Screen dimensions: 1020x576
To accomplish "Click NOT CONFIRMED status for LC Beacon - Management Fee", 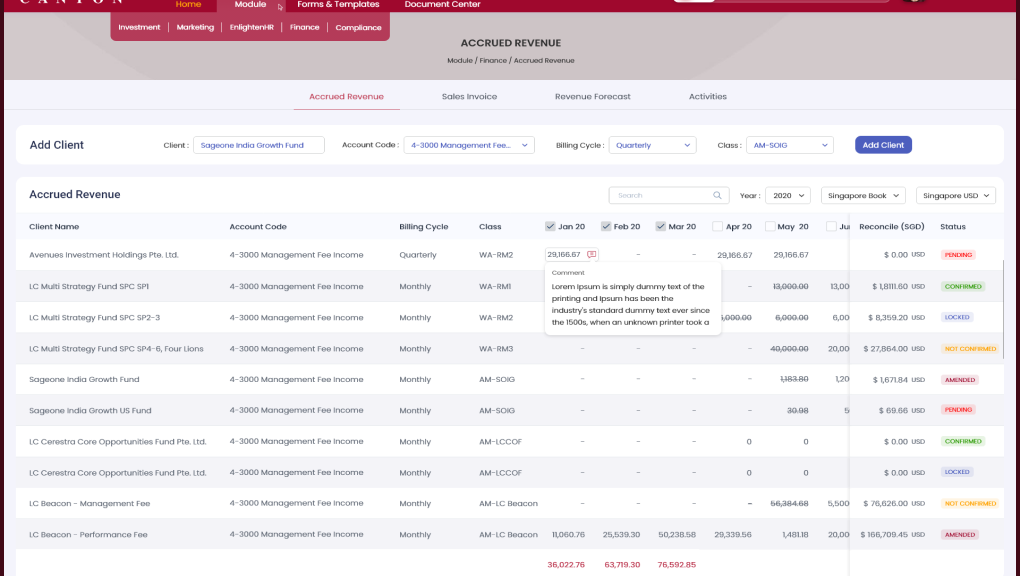I will (970, 503).
